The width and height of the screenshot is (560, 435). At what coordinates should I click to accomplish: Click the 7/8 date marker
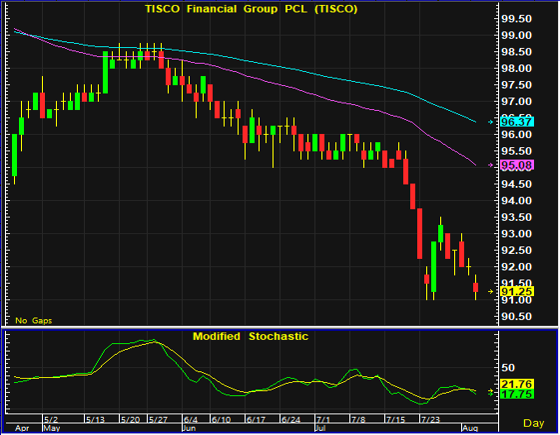tap(359, 419)
